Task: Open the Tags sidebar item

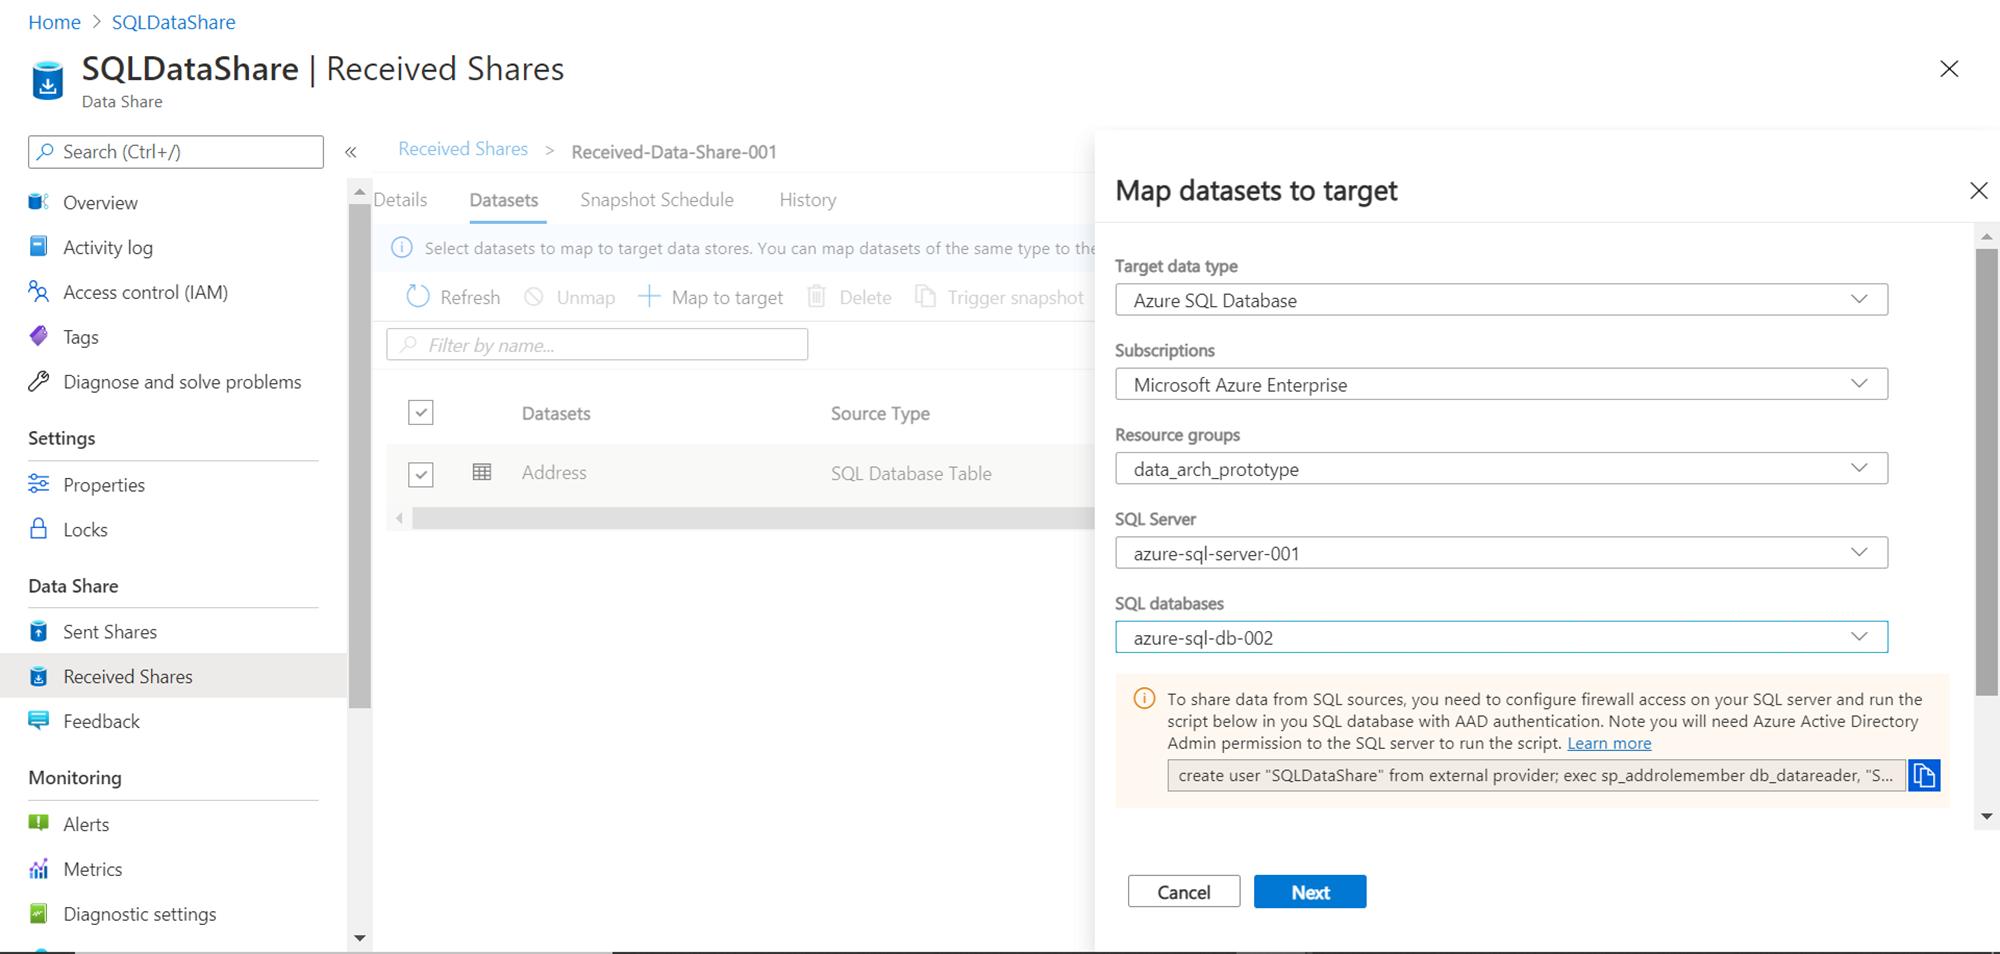Action: 80,337
